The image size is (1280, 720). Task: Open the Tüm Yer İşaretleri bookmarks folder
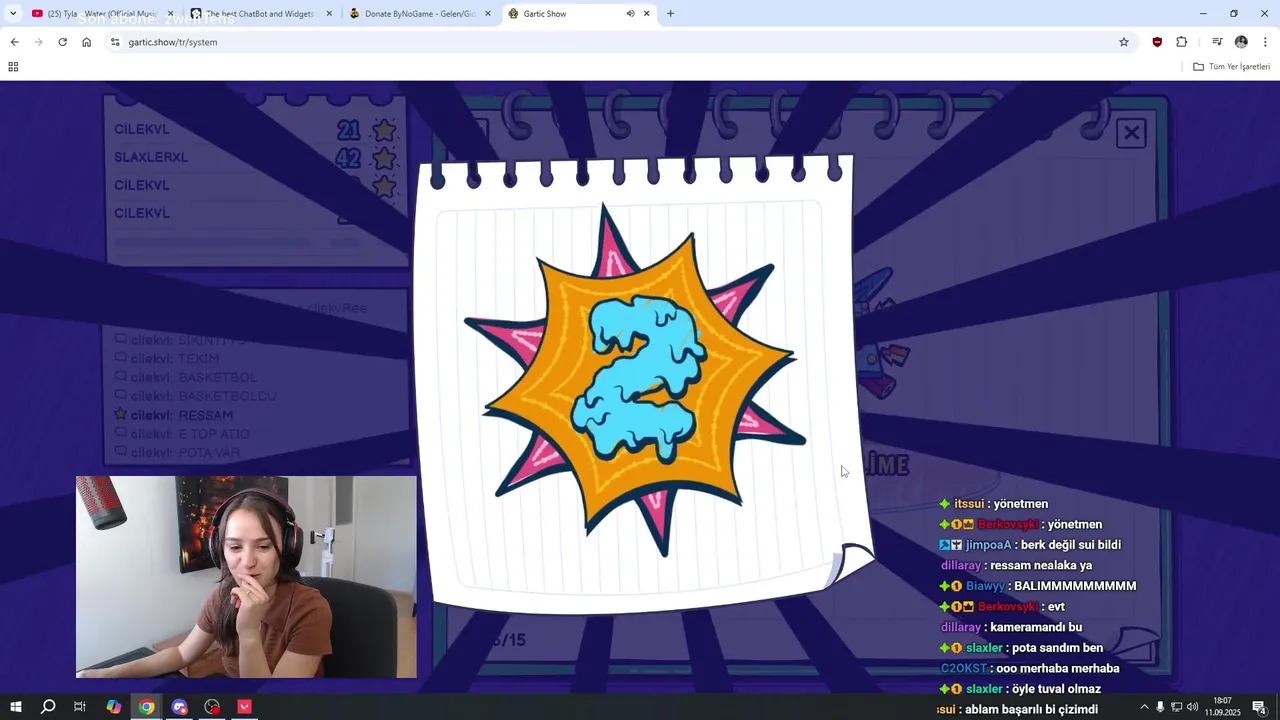point(1231,67)
